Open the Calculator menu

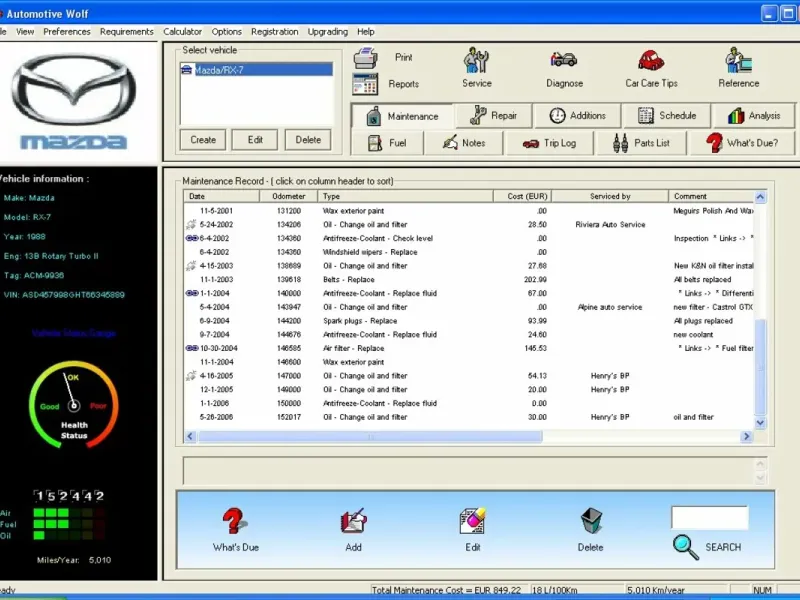tap(182, 32)
